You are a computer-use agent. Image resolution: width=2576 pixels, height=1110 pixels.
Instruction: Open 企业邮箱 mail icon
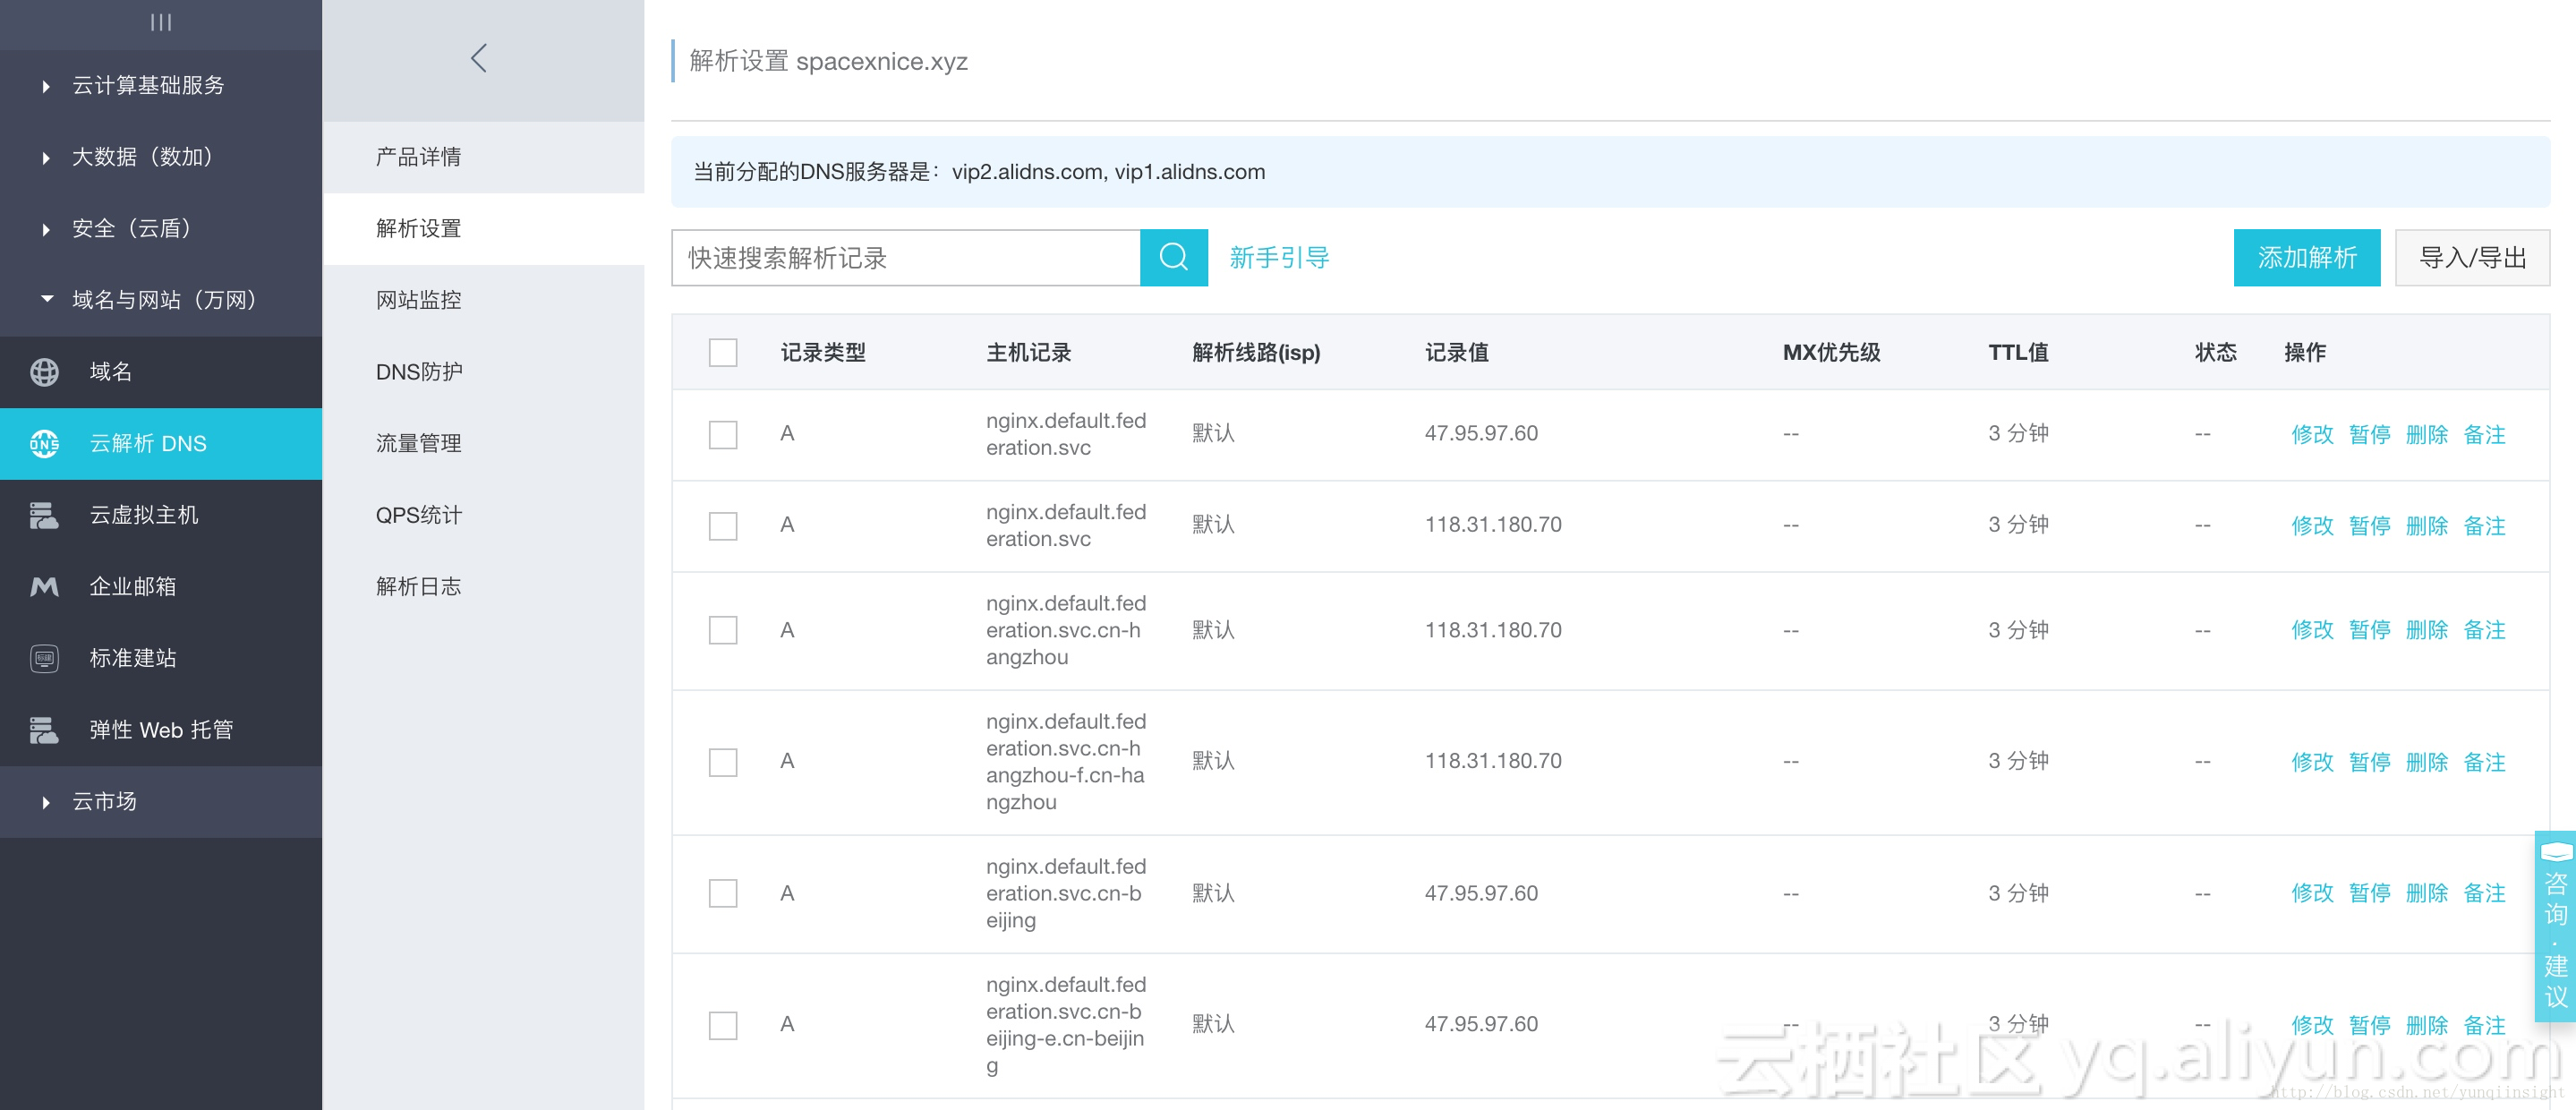pyautogui.click(x=44, y=587)
